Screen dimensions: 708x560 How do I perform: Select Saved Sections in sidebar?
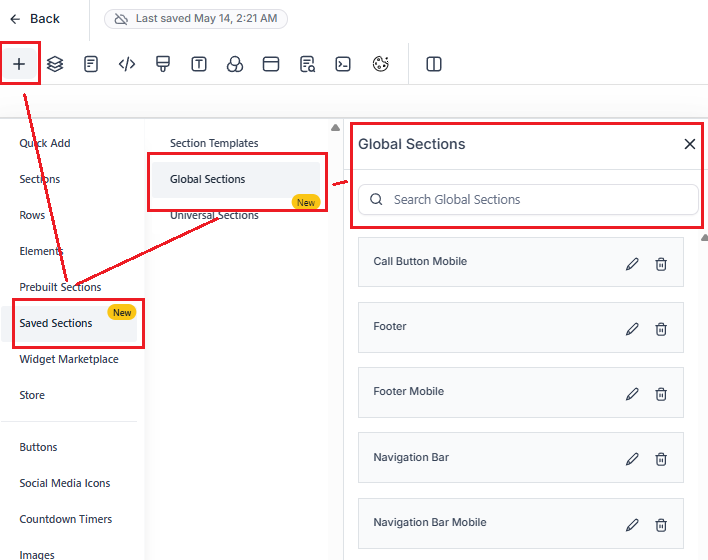[56, 323]
